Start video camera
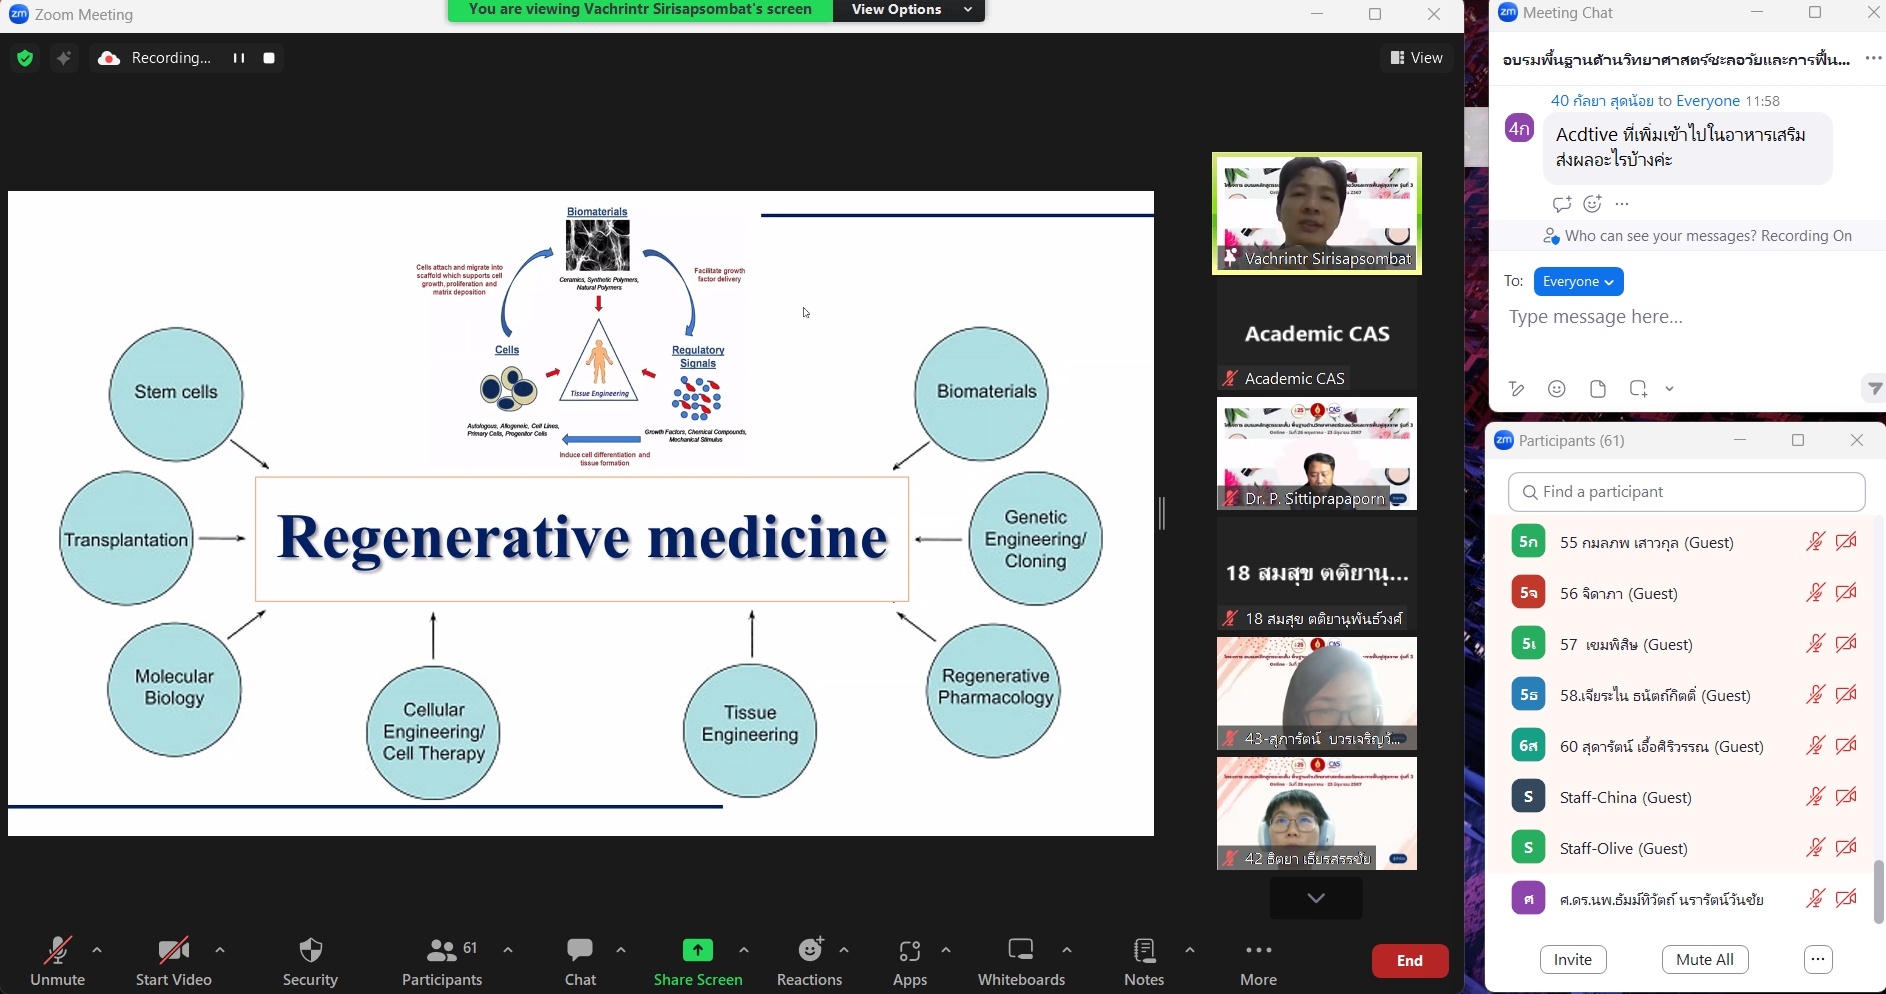This screenshot has width=1886, height=994. pos(173,951)
